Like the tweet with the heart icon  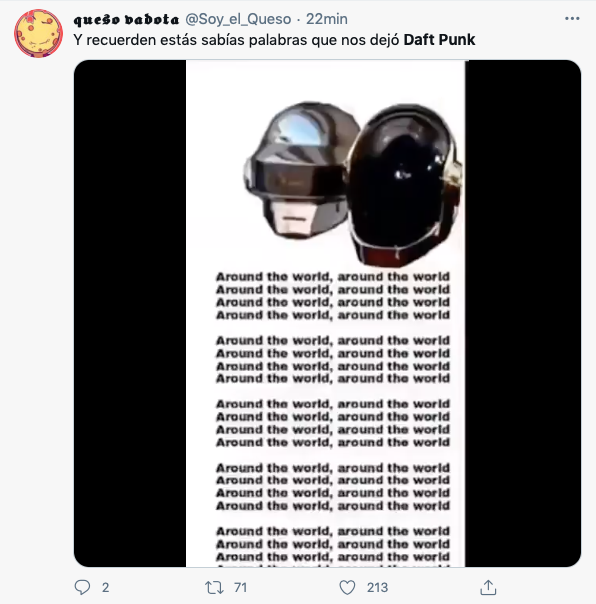pos(347,587)
